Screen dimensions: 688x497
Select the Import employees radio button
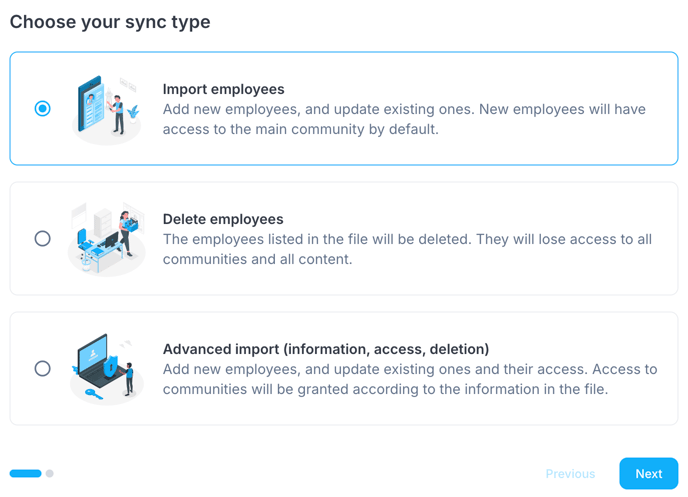pyautogui.click(x=42, y=108)
